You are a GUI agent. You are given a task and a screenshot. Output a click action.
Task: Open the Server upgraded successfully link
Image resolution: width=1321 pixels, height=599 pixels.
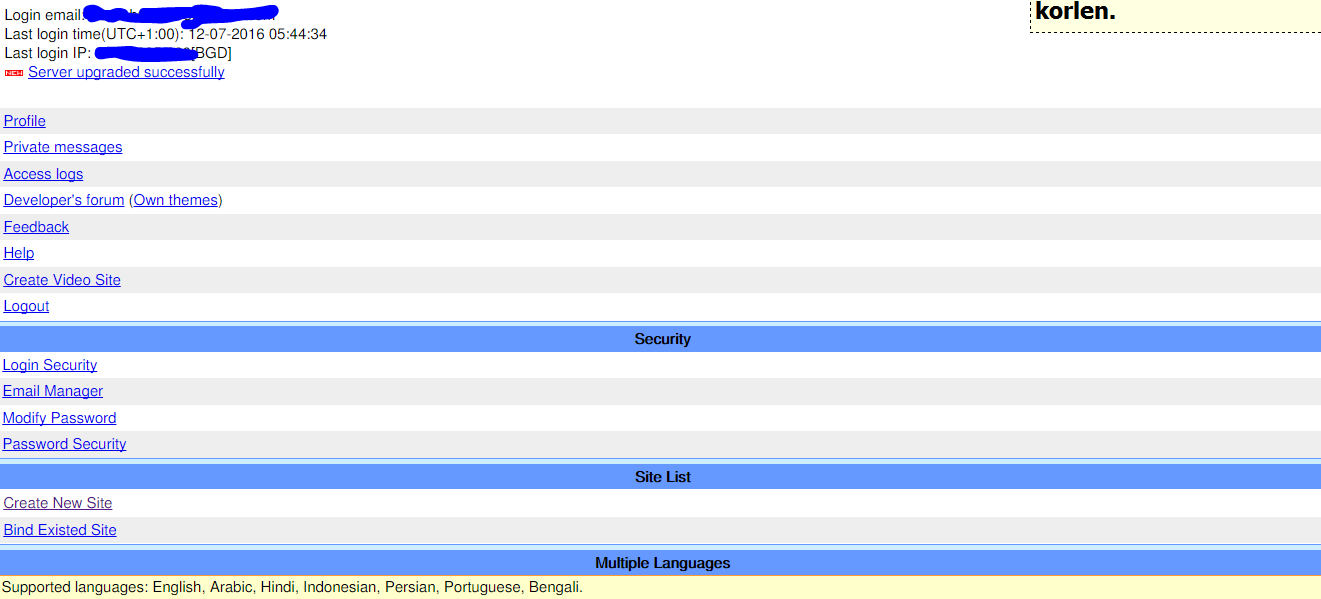point(126,72)
